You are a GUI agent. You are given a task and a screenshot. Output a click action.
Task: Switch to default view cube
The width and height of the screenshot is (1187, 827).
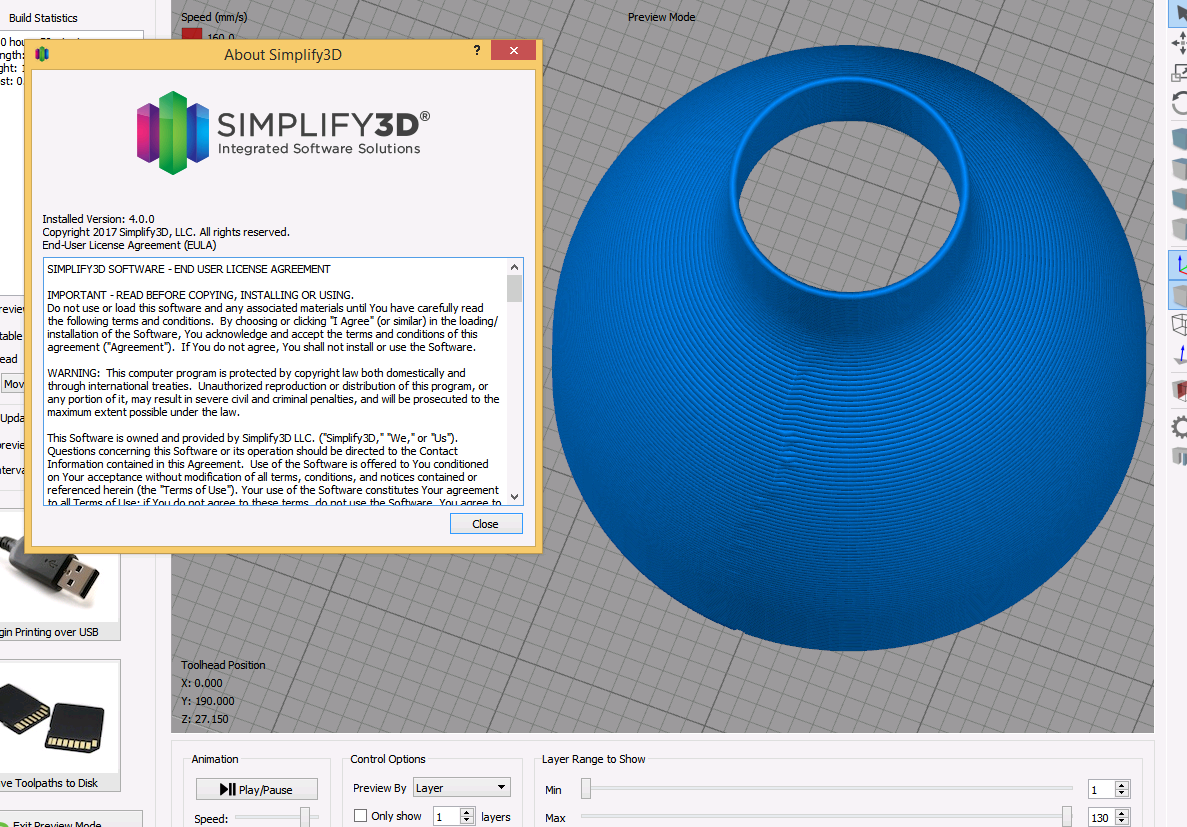(1179, 139)
